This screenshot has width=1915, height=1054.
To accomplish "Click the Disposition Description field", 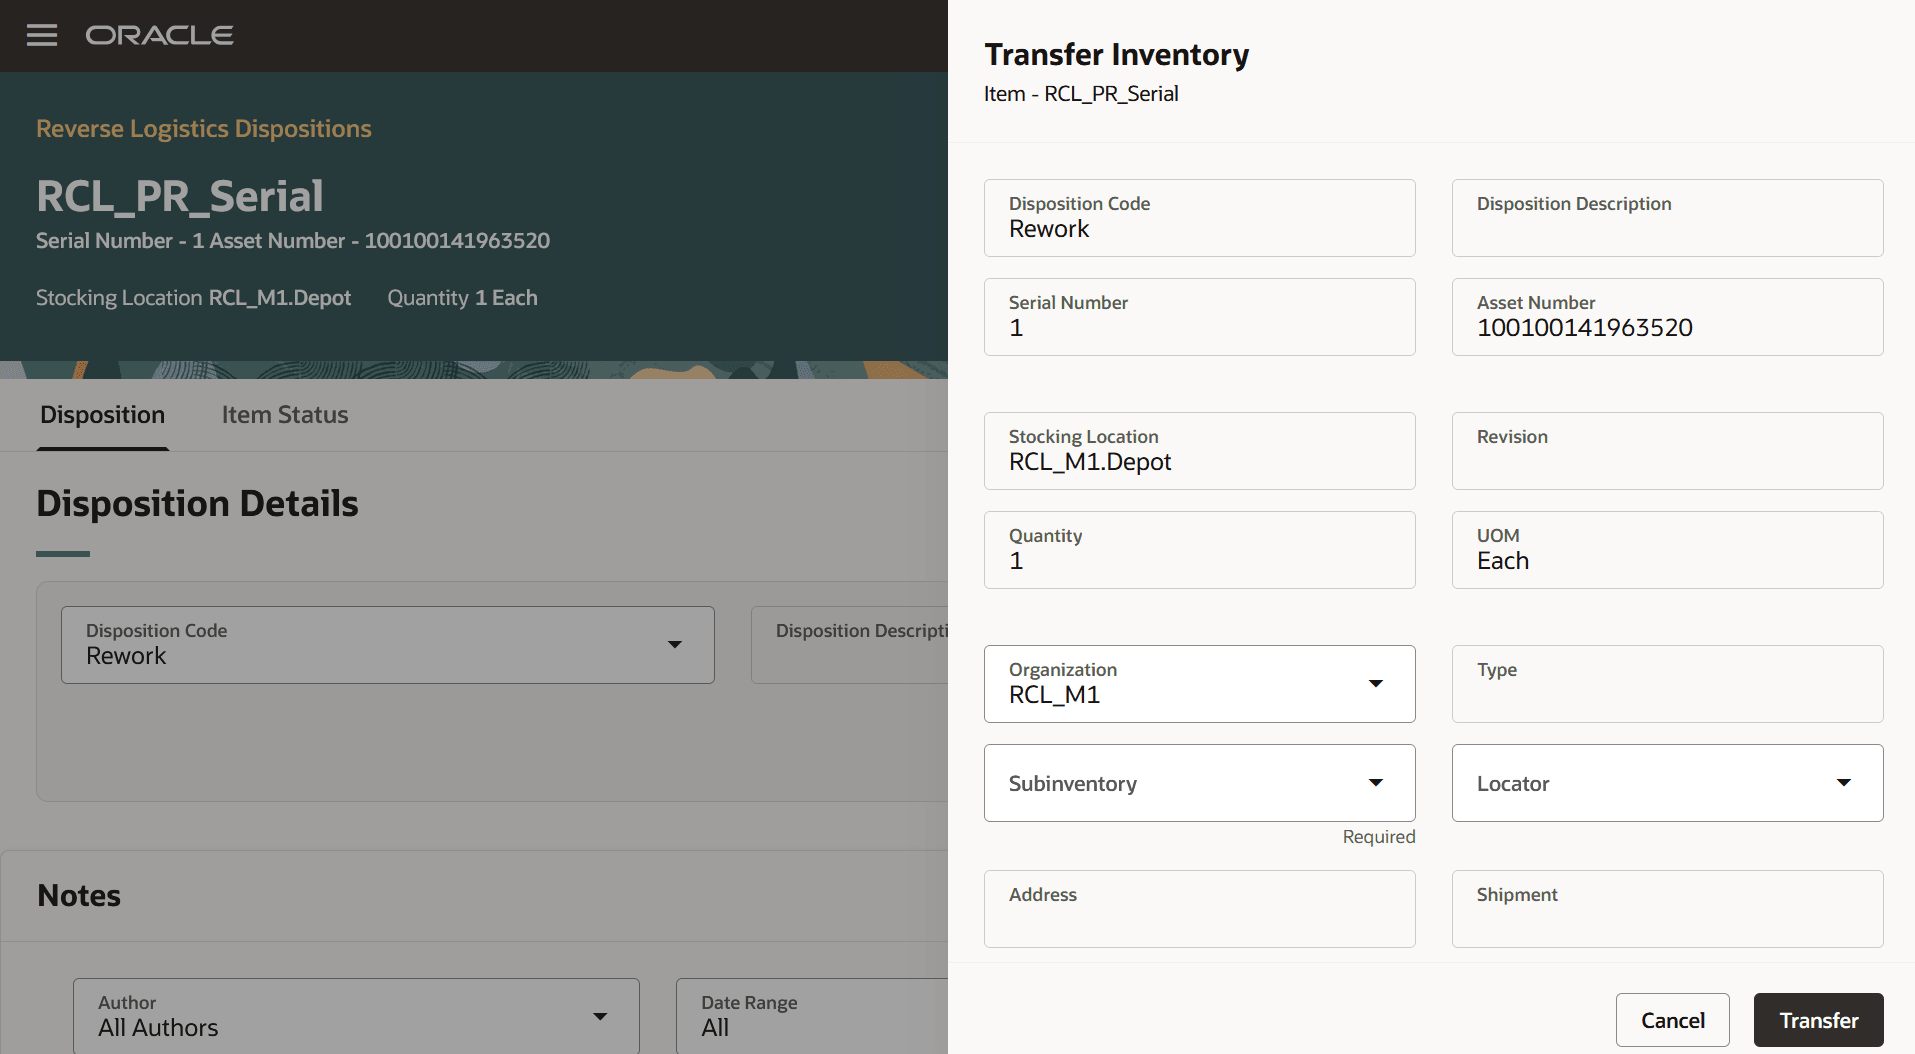I will coord(1665,218).
